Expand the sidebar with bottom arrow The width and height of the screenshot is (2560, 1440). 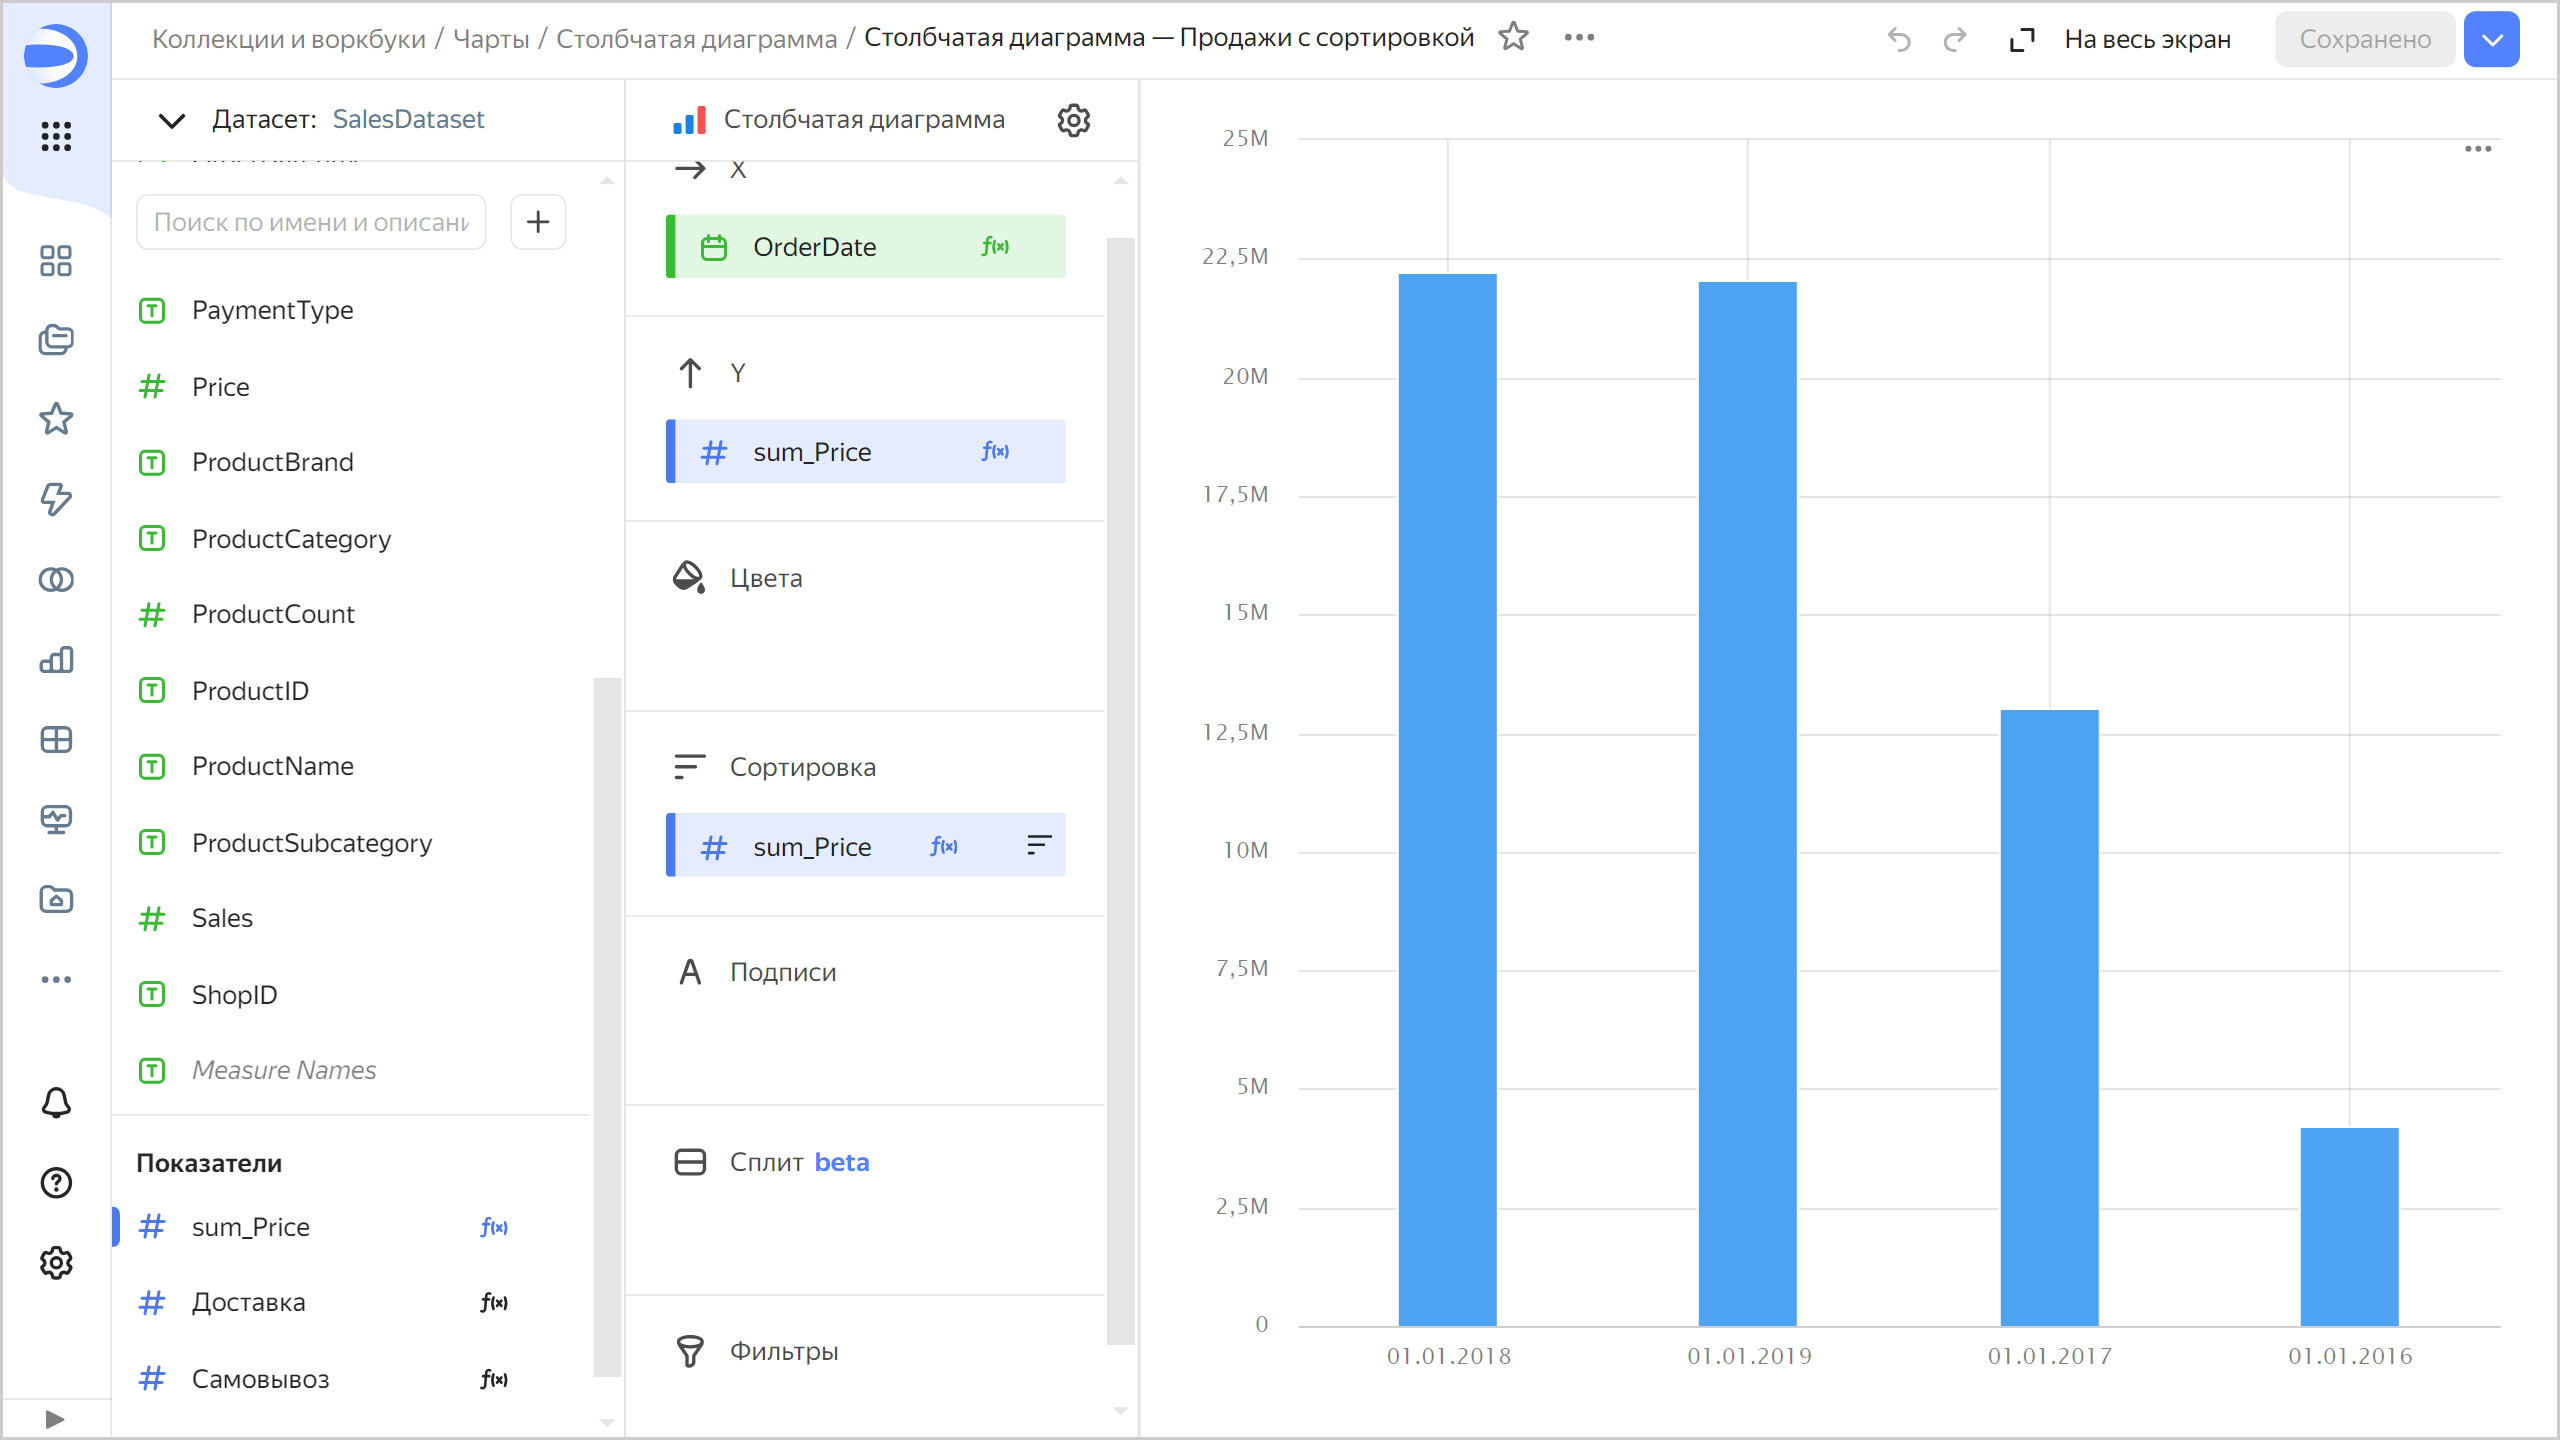coord(55,1419)
